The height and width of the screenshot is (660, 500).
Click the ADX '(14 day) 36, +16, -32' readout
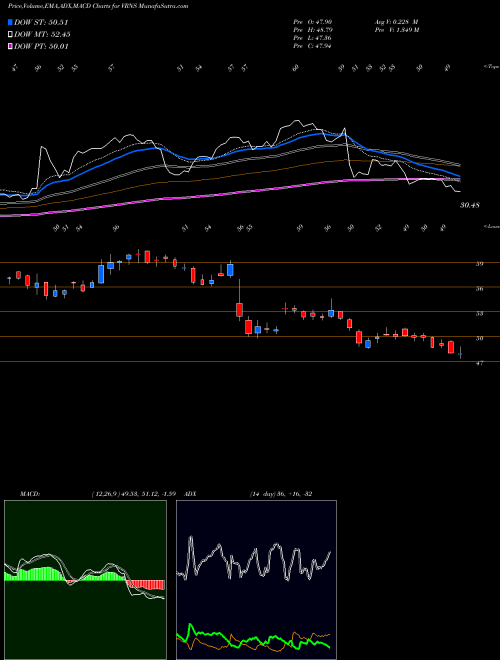pyautogui.click(x=280, y=494)
